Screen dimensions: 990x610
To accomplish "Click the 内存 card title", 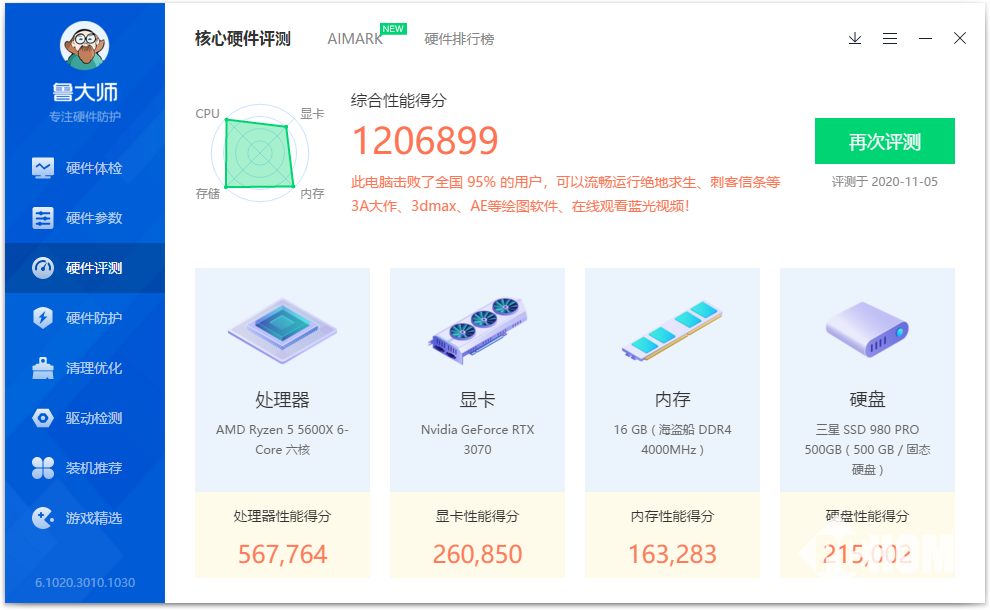I will tap(672, 400).
